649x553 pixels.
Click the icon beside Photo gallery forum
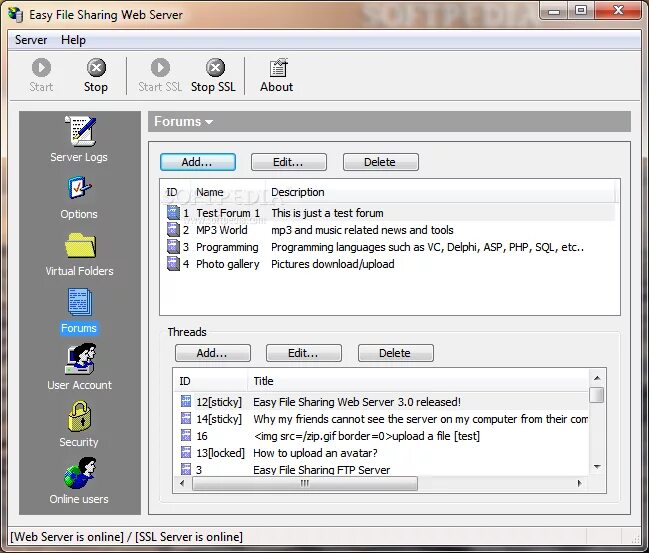click(173, 264)
